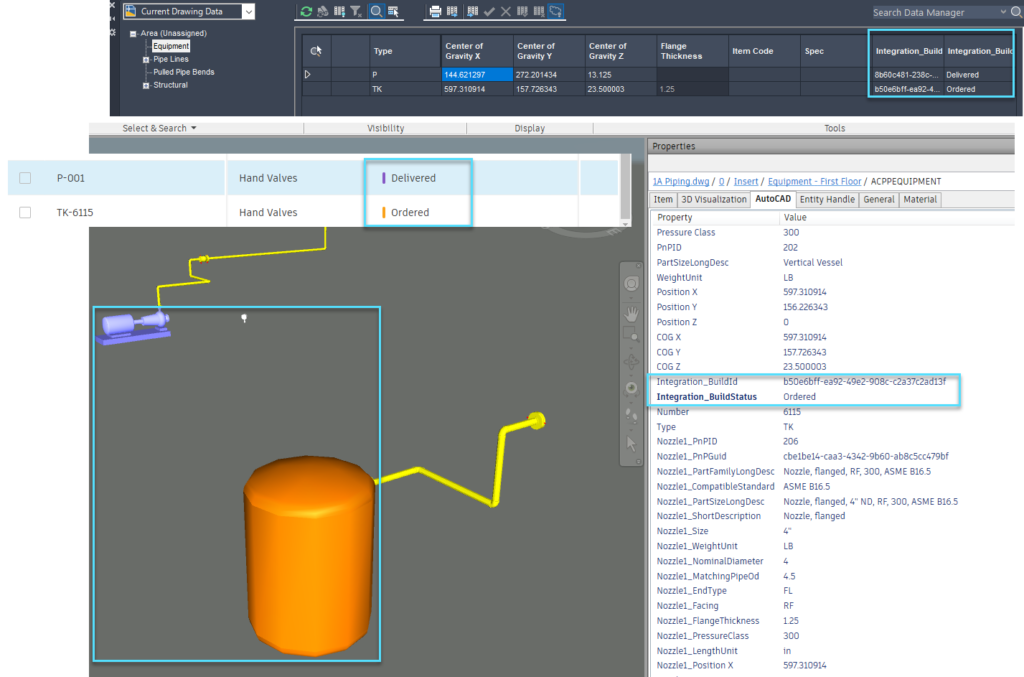Open the Current Drawing Data dropdown
Viewport: 1024px width, 677px height.
248,12
